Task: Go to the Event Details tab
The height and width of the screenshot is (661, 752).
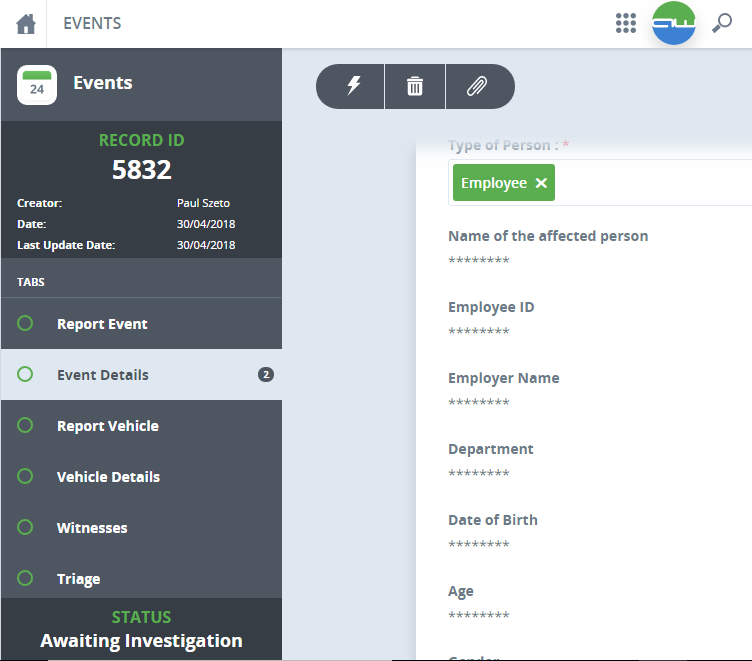Action: [103, 375]
